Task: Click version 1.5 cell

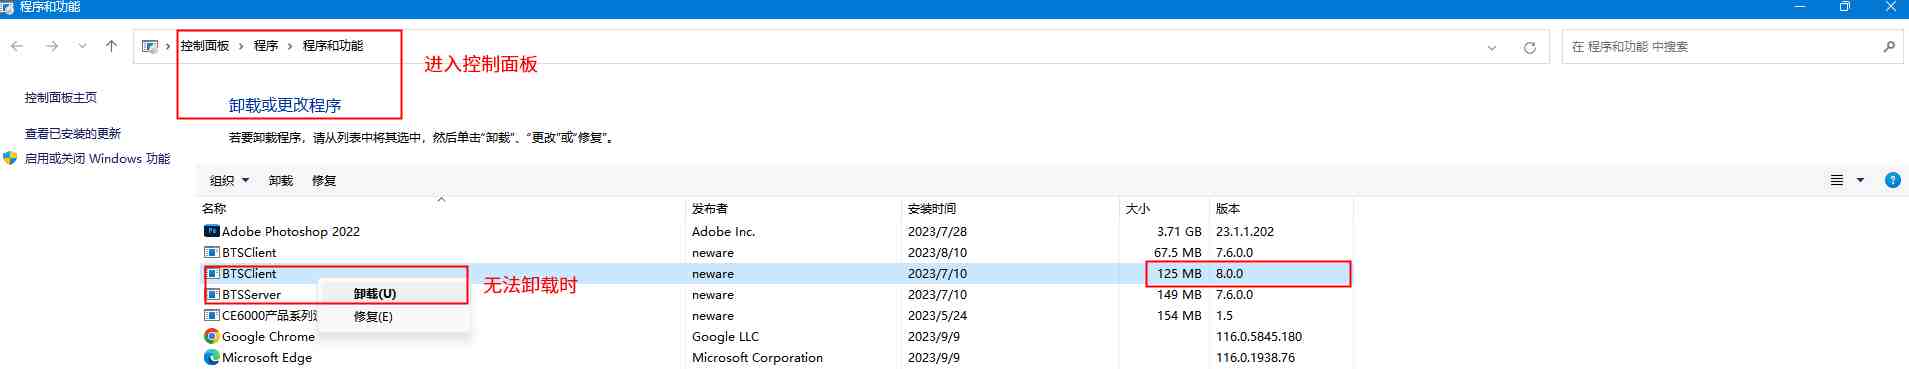Action: tap(1224, 315)
